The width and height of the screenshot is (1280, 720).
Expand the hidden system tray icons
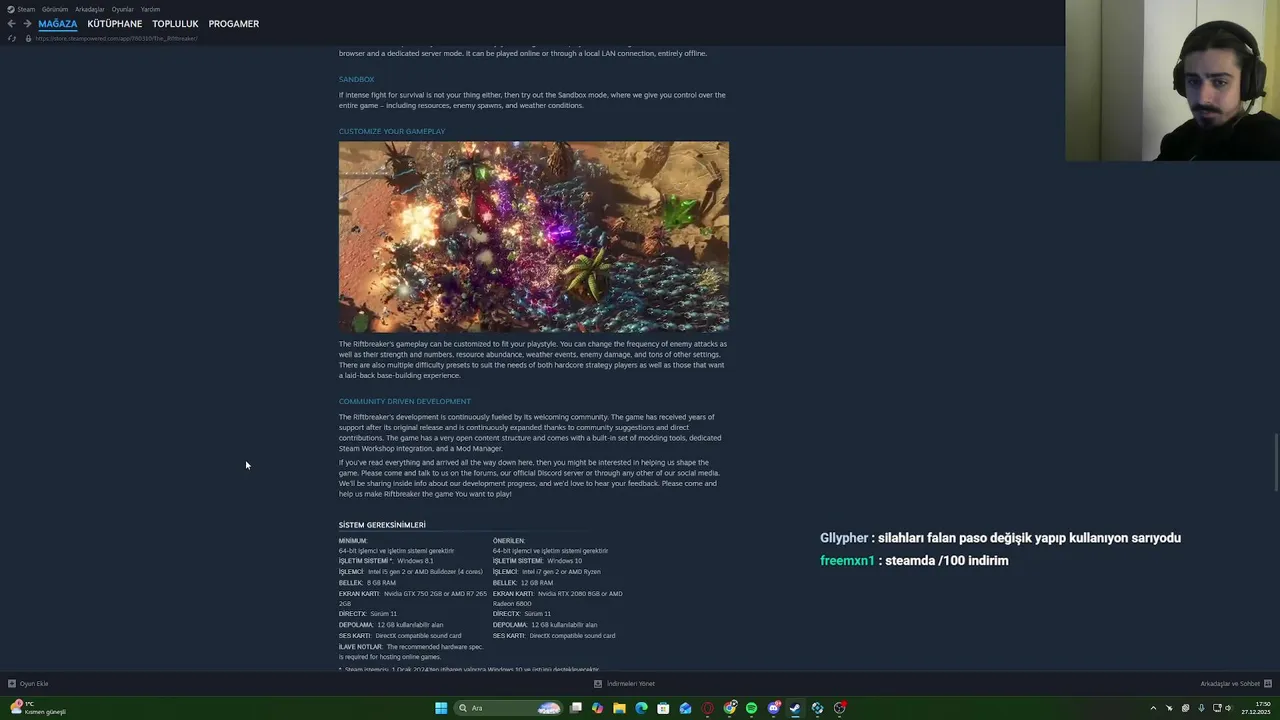pyautogui.click(x=1153, y=708)
